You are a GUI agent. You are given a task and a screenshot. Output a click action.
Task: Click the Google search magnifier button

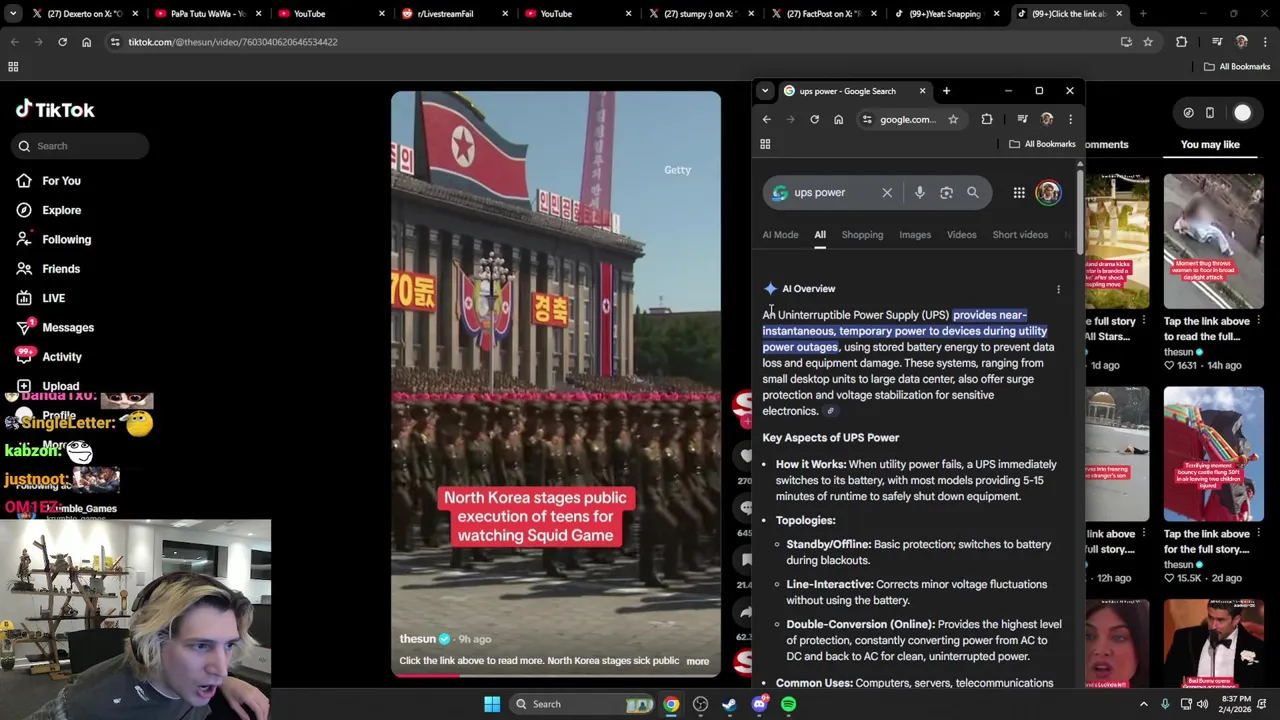click(973, 193)
